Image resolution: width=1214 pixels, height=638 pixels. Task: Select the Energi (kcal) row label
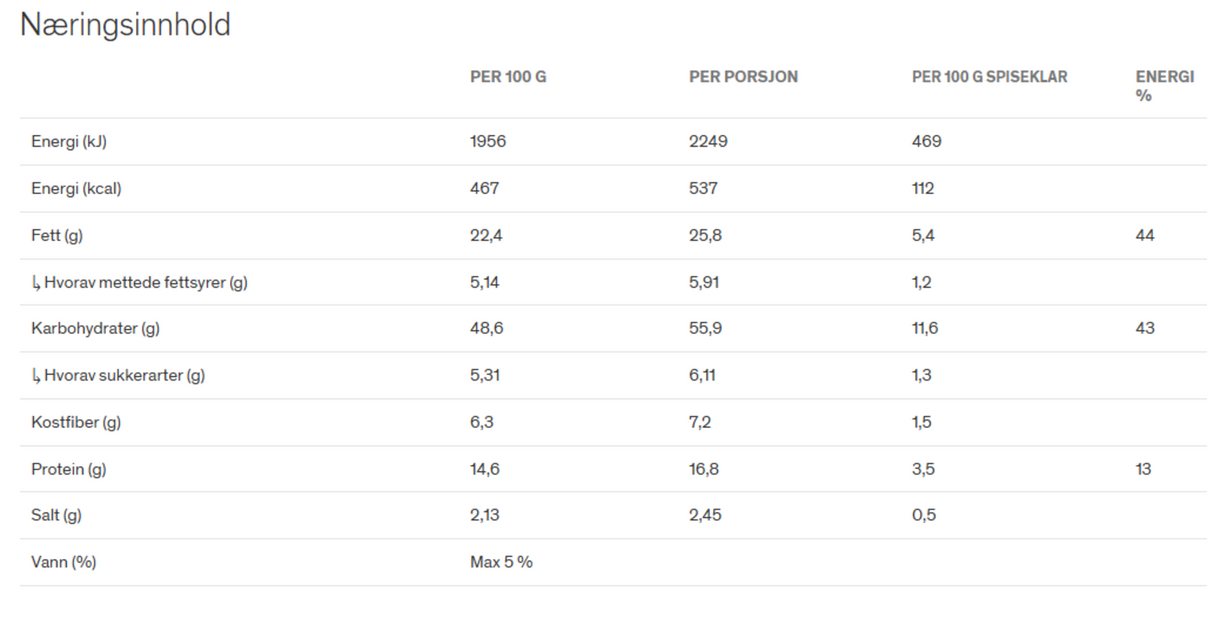pyautogui.click(x=76, y=188)
